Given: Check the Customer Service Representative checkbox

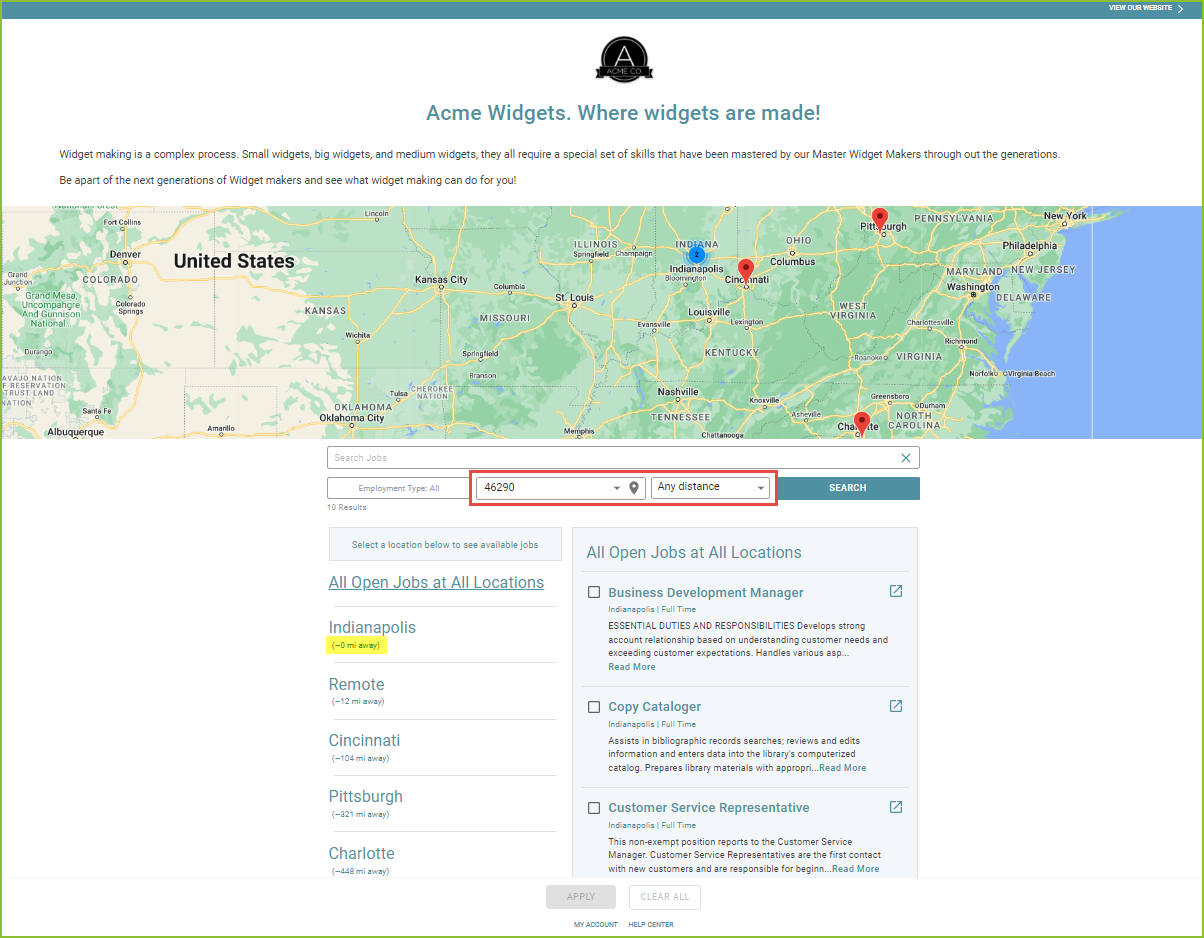Looking at the screenshot, I should (x=594, y=808).
